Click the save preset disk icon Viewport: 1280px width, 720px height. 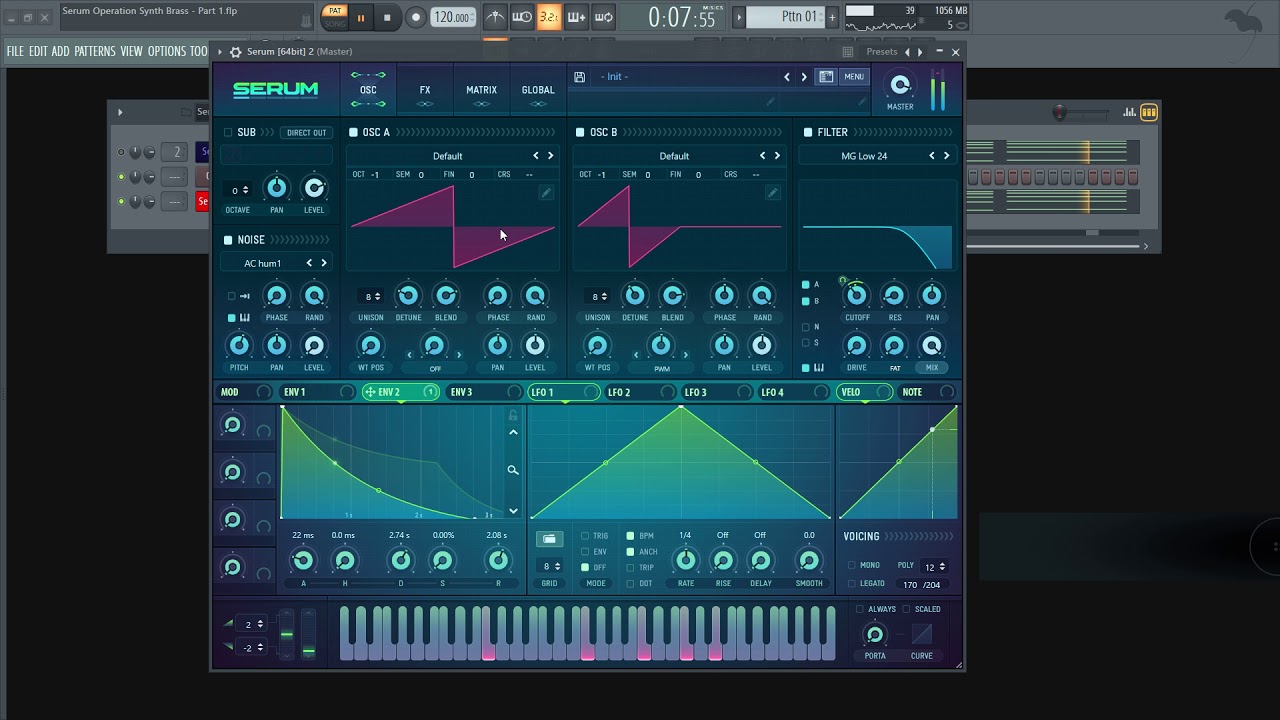579,77
